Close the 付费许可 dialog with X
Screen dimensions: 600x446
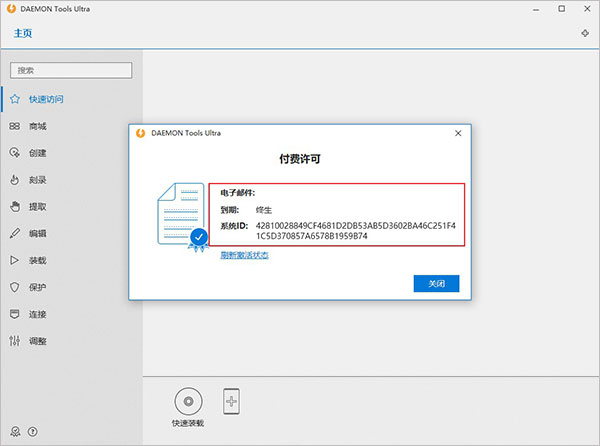point(458,133)
